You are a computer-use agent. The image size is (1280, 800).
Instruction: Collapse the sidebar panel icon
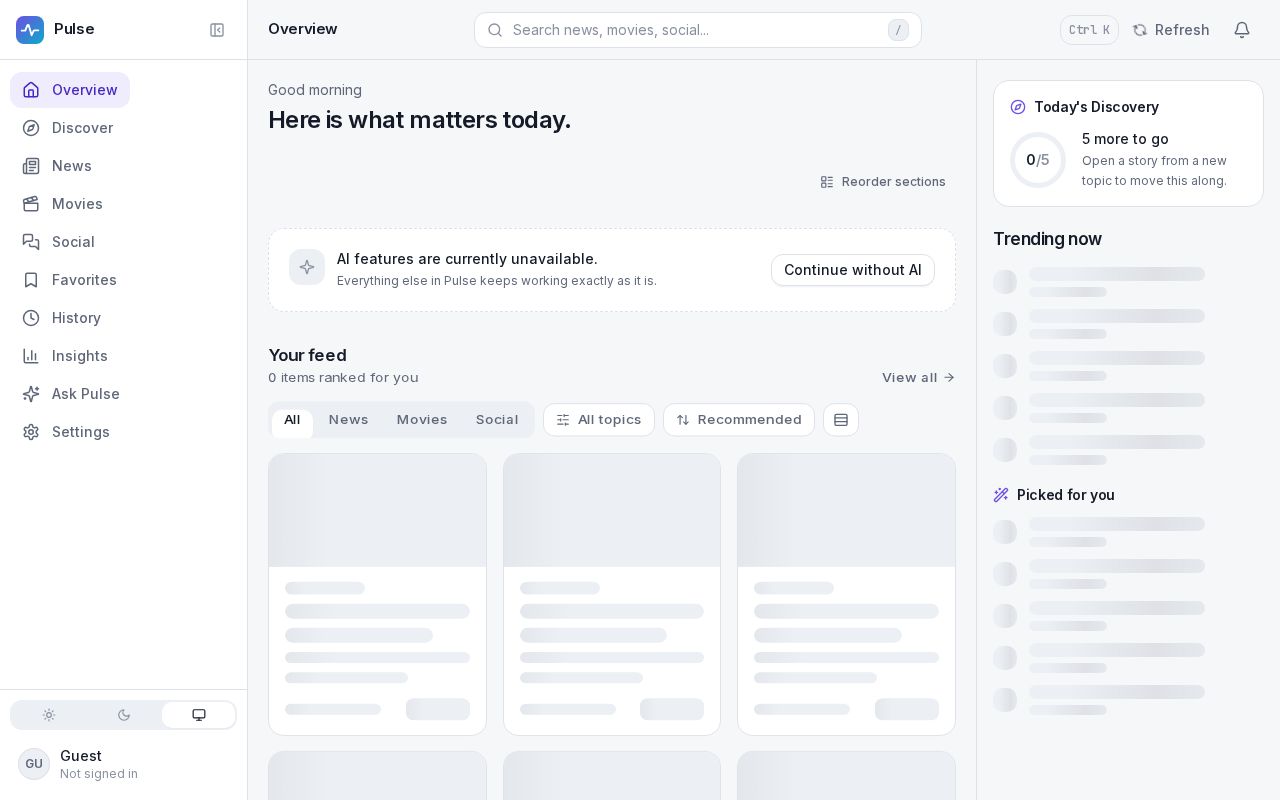[217, 30]
